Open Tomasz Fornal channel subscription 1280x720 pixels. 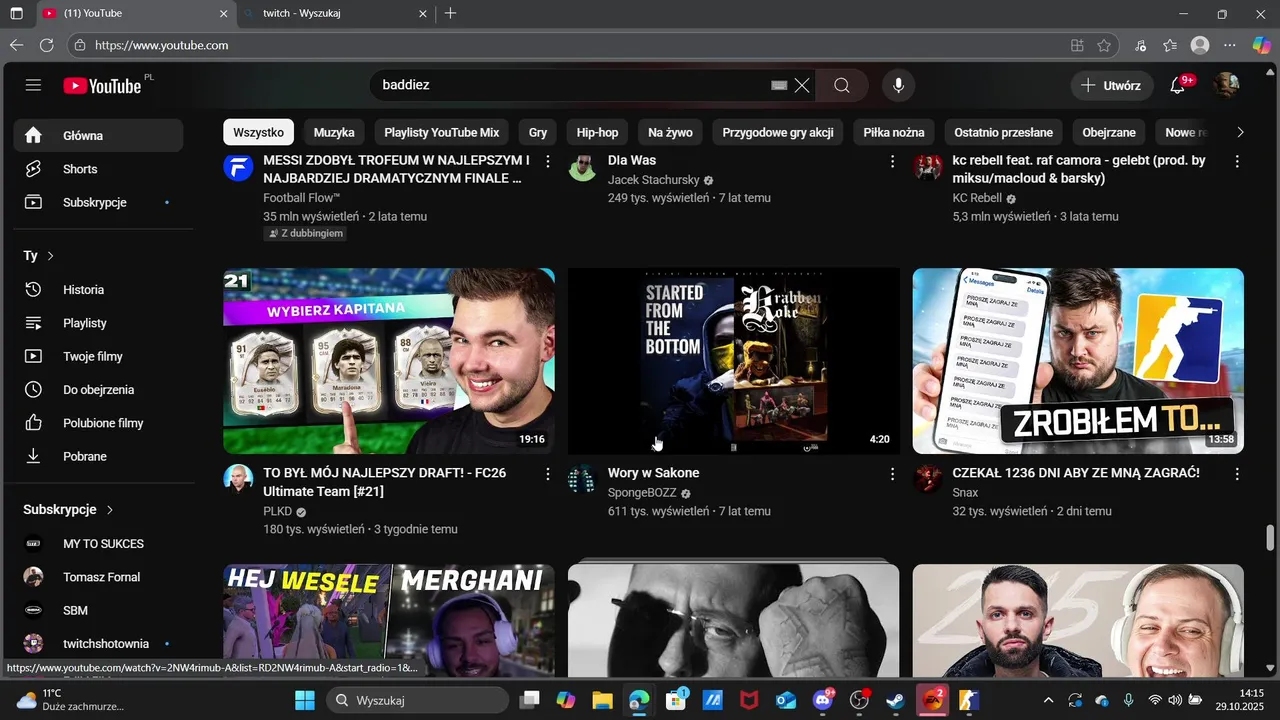point(98,577)
